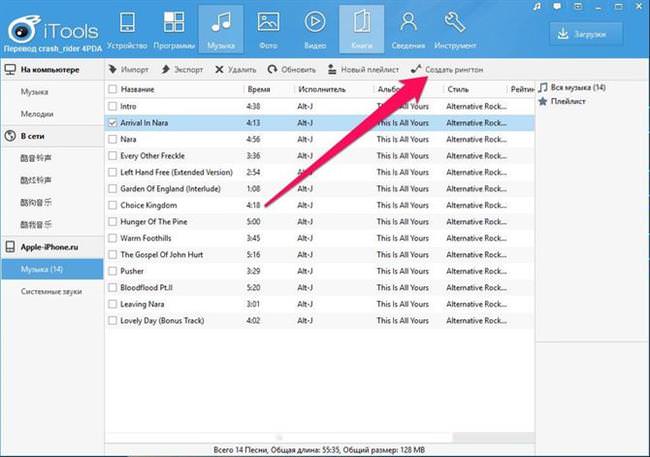This screenshot has height=457, width=650.
Task: Check the Hunger Of The Pine checkbox
Action: coord(112,222)
